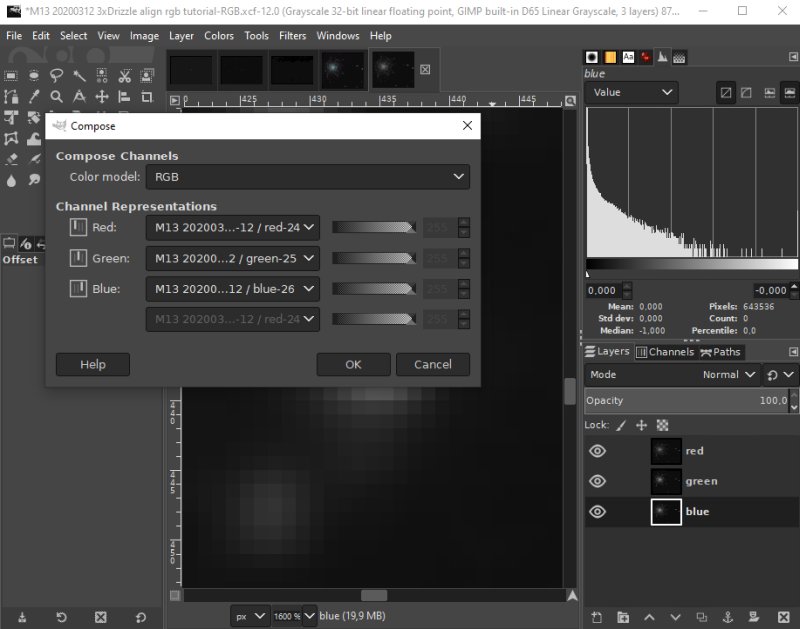This screenshot has height=629, width=800.
Task: Toggle visibility of the green layer
Action: (x=597, y=481)
